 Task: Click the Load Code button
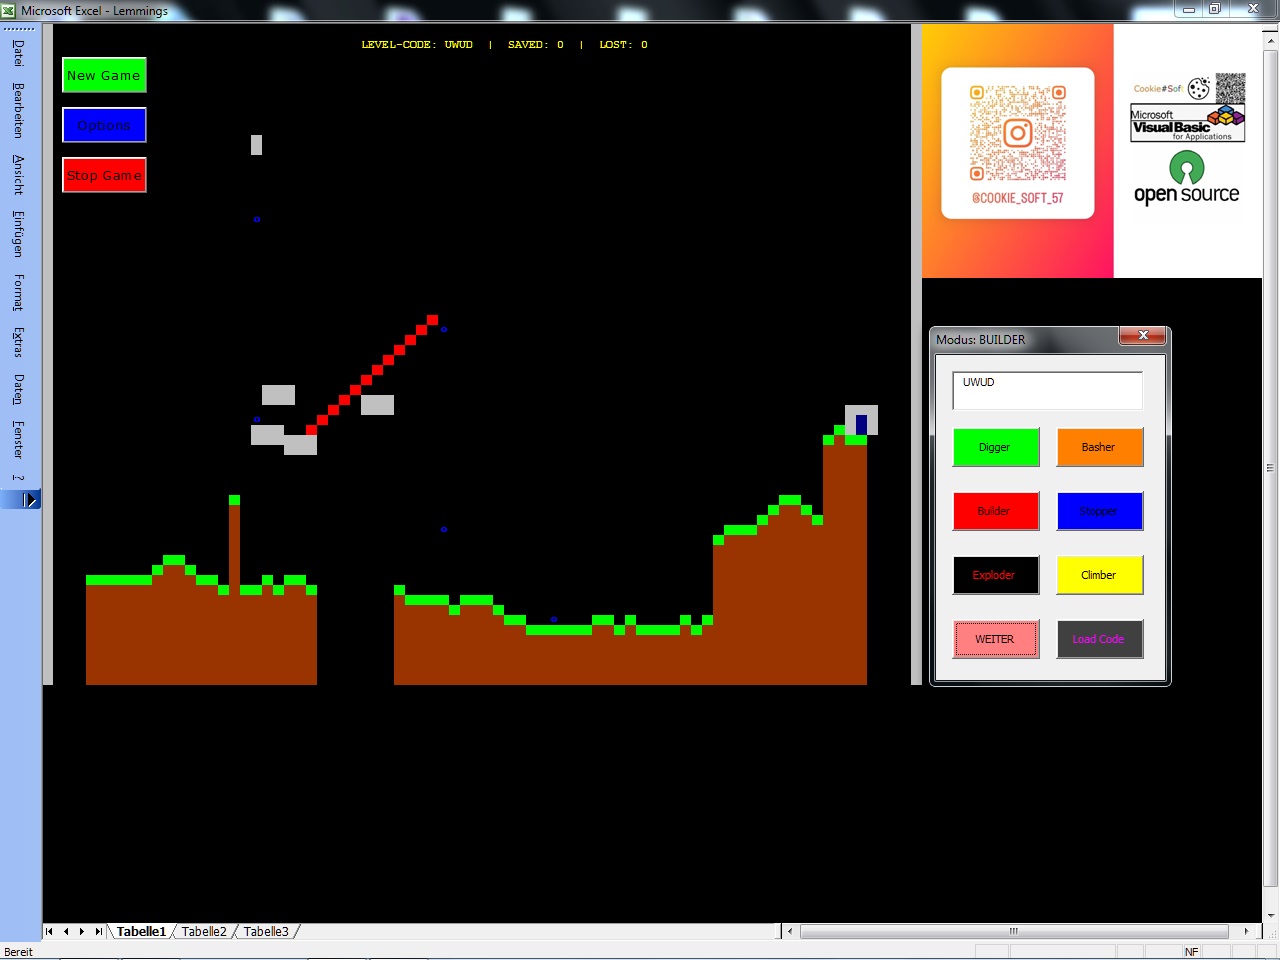[x=1100, y=639]
